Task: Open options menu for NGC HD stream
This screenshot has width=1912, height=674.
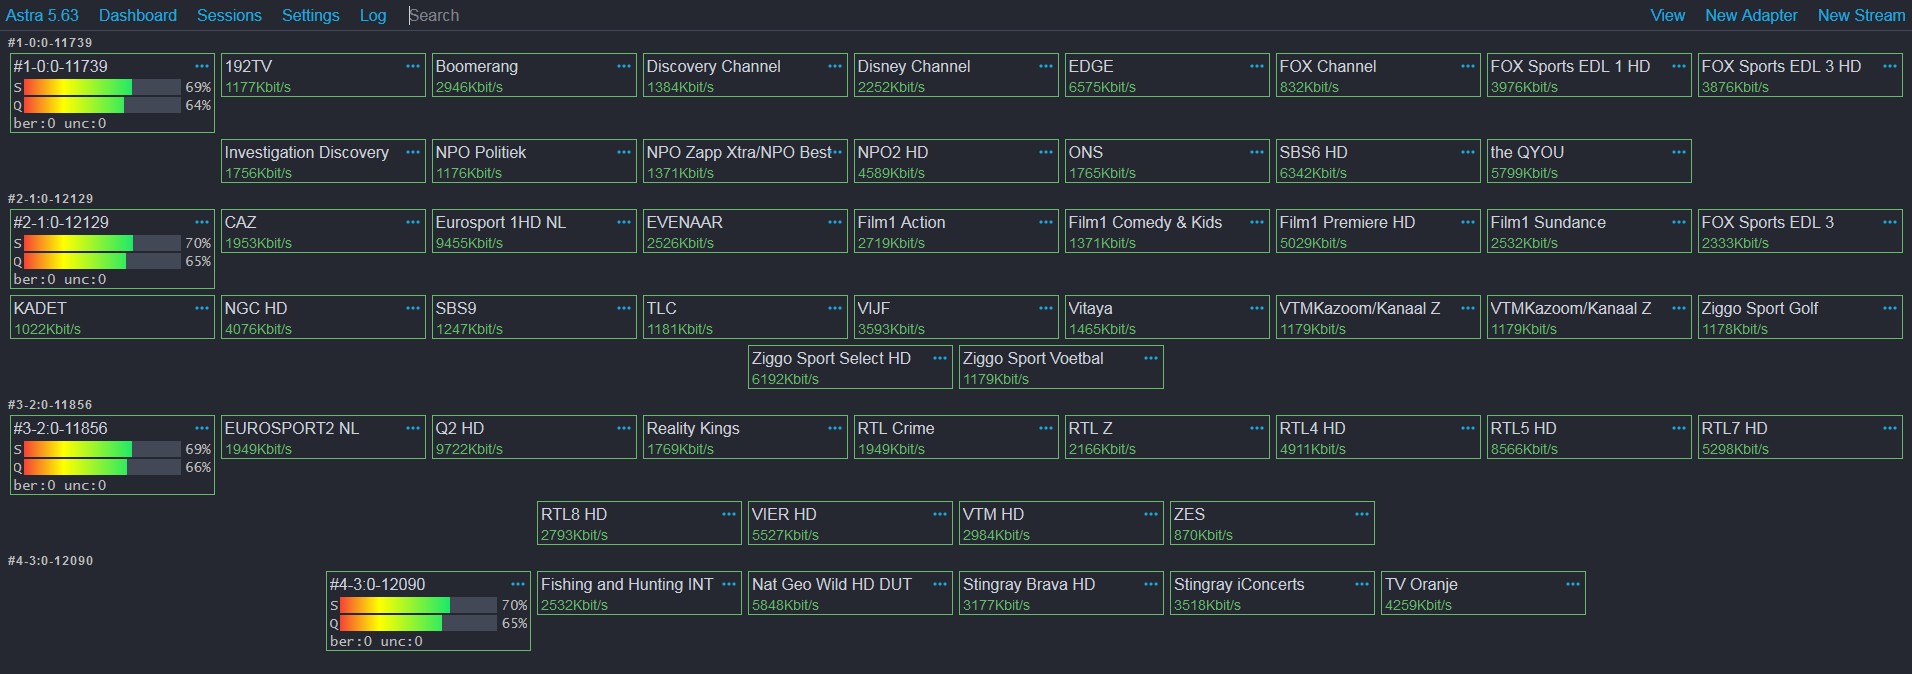Action: pyautogui.click(x=413, y=308)
